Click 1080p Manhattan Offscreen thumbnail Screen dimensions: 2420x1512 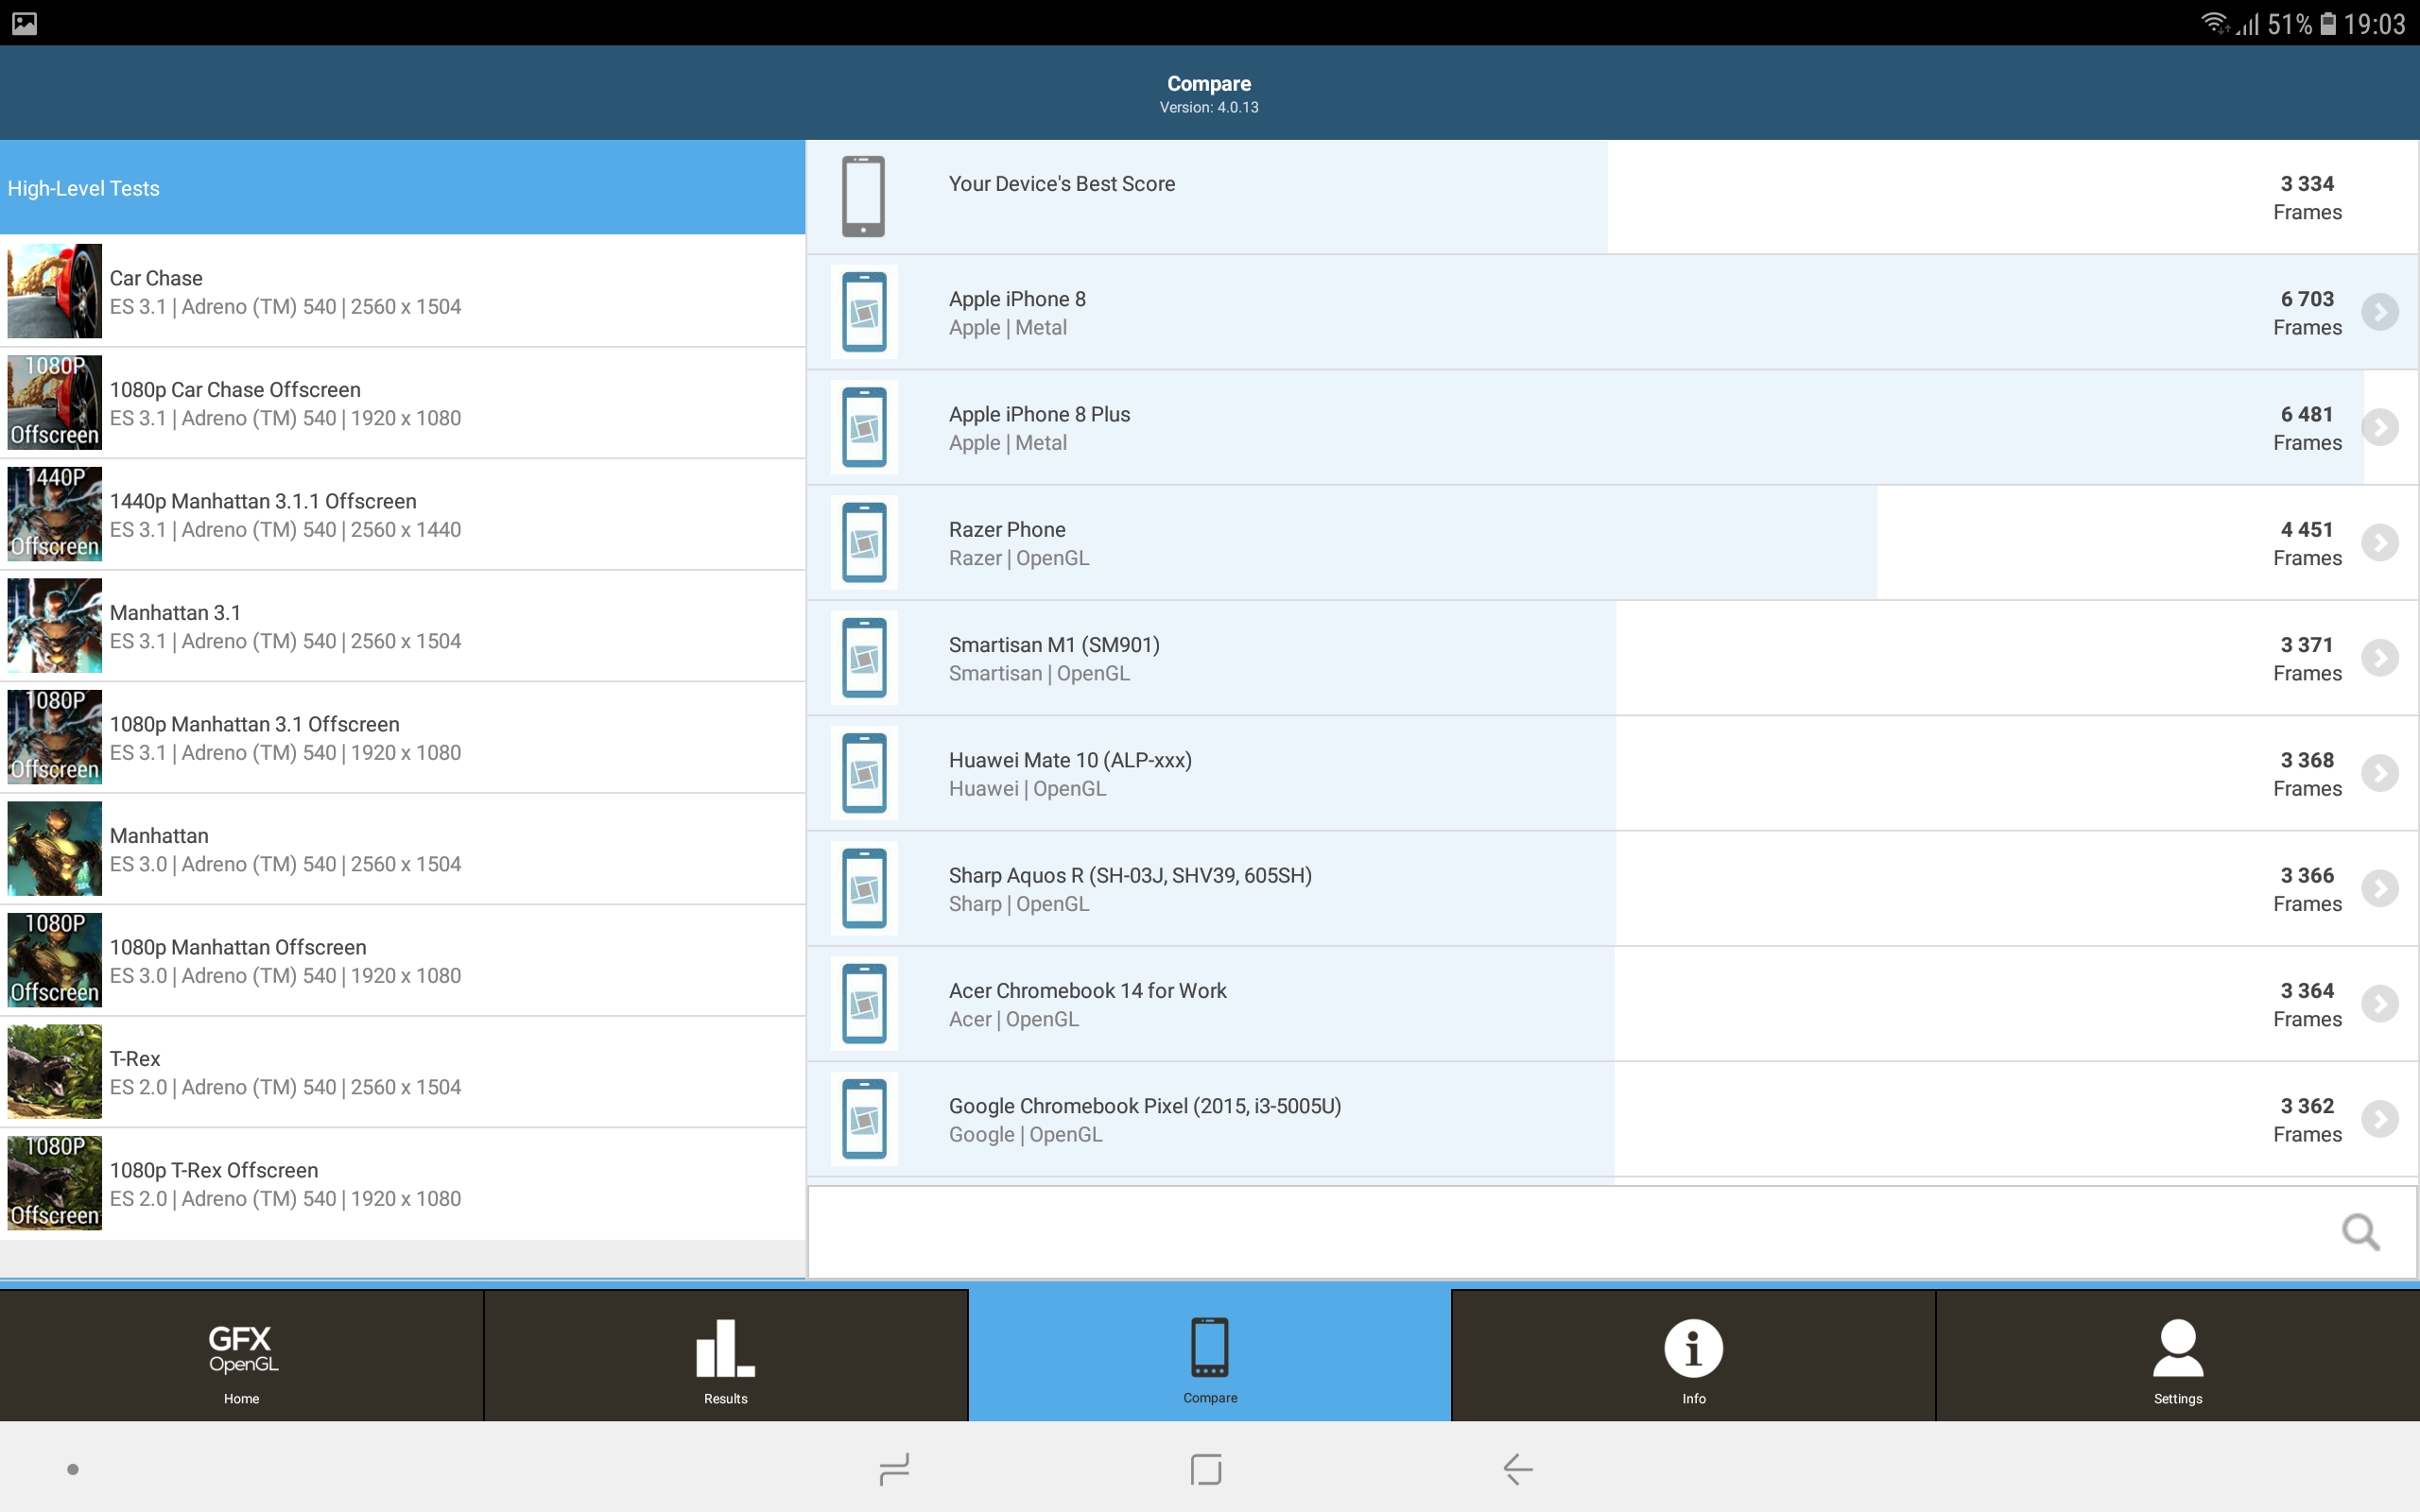[54, 960]
